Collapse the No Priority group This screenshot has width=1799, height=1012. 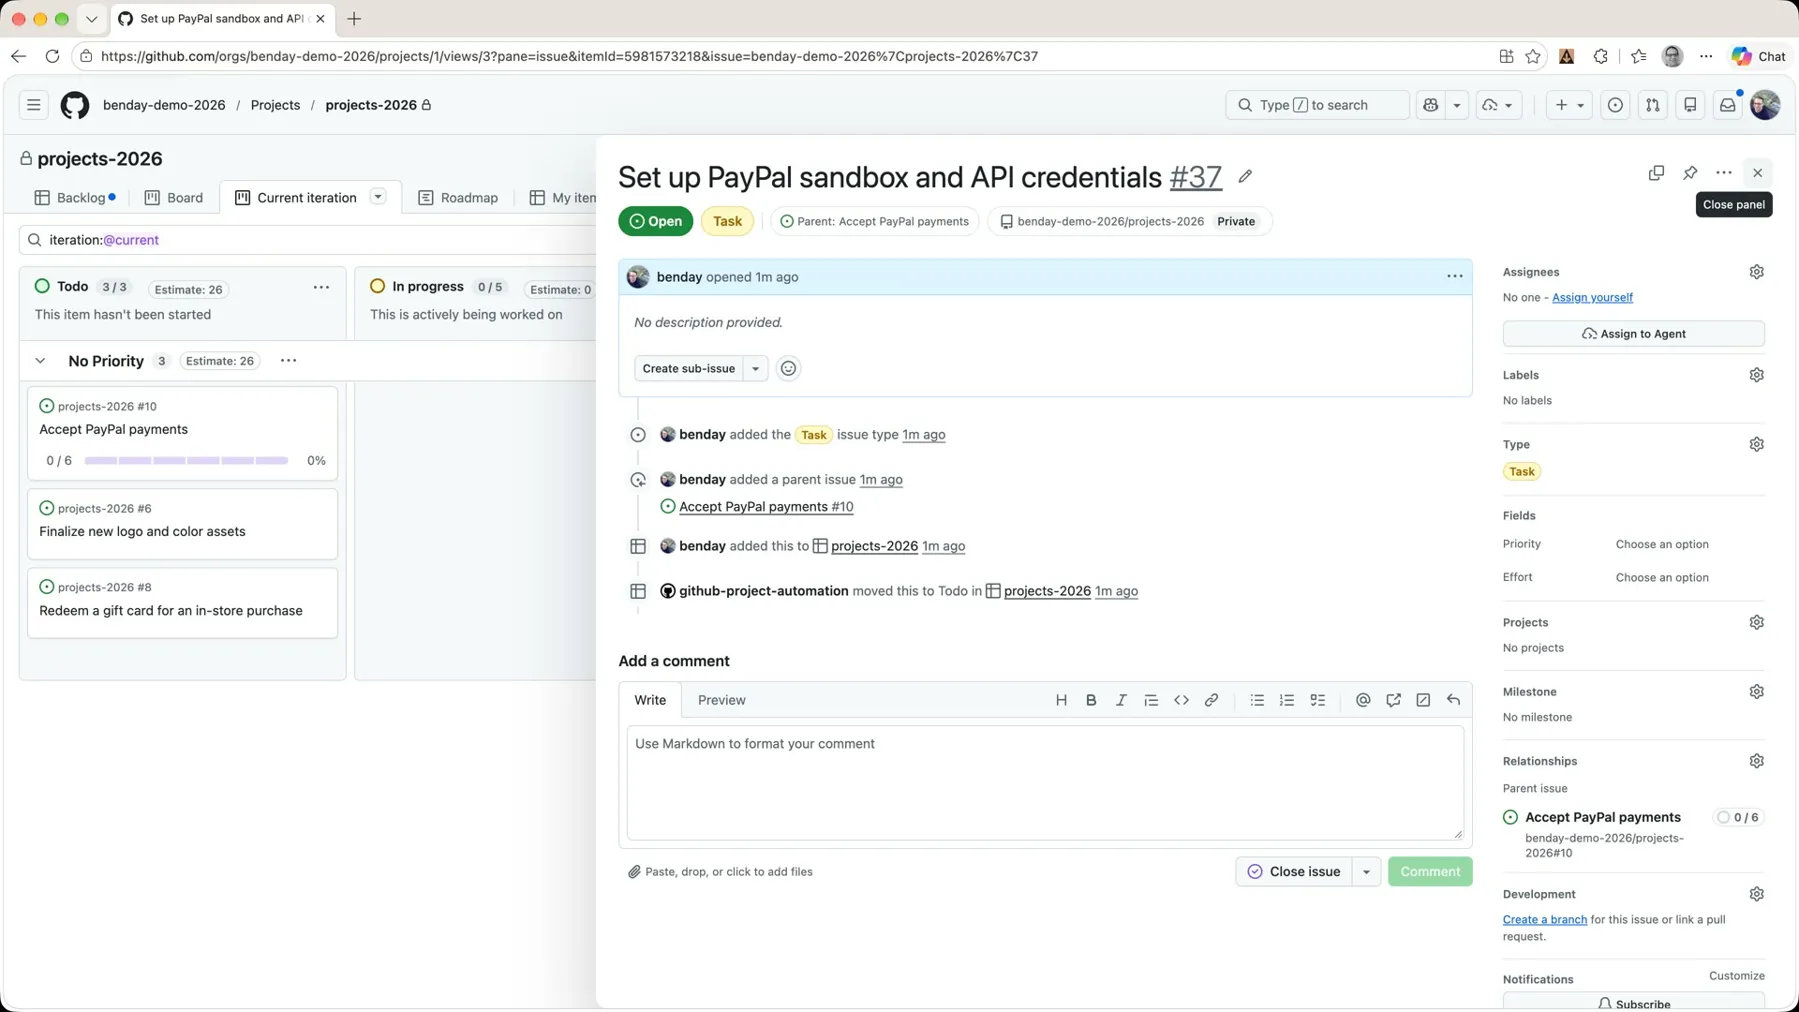pyautogui.click(x=40, y=361)
